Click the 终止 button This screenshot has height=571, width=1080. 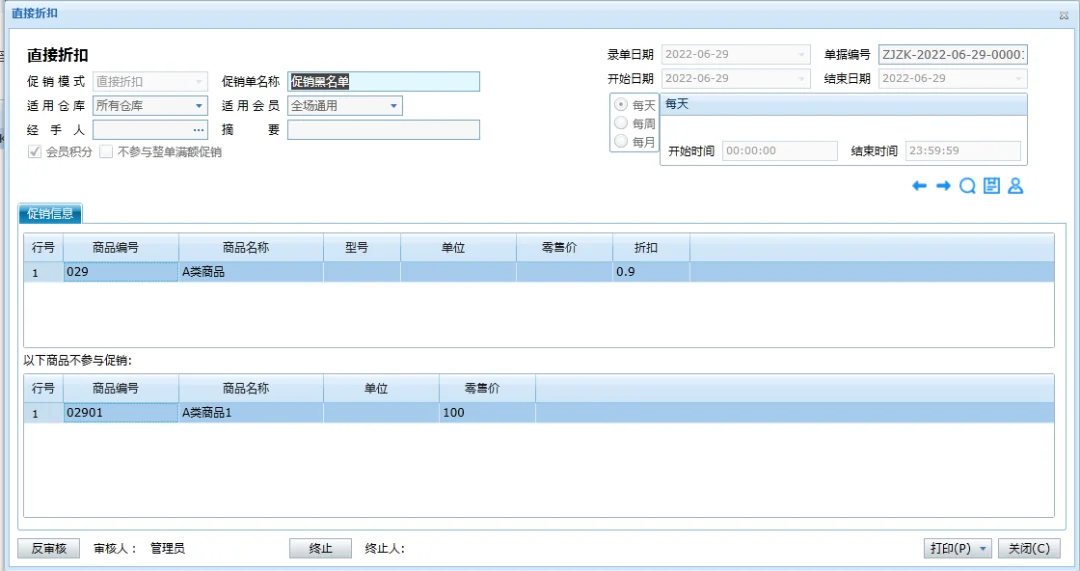pos(320,548)
